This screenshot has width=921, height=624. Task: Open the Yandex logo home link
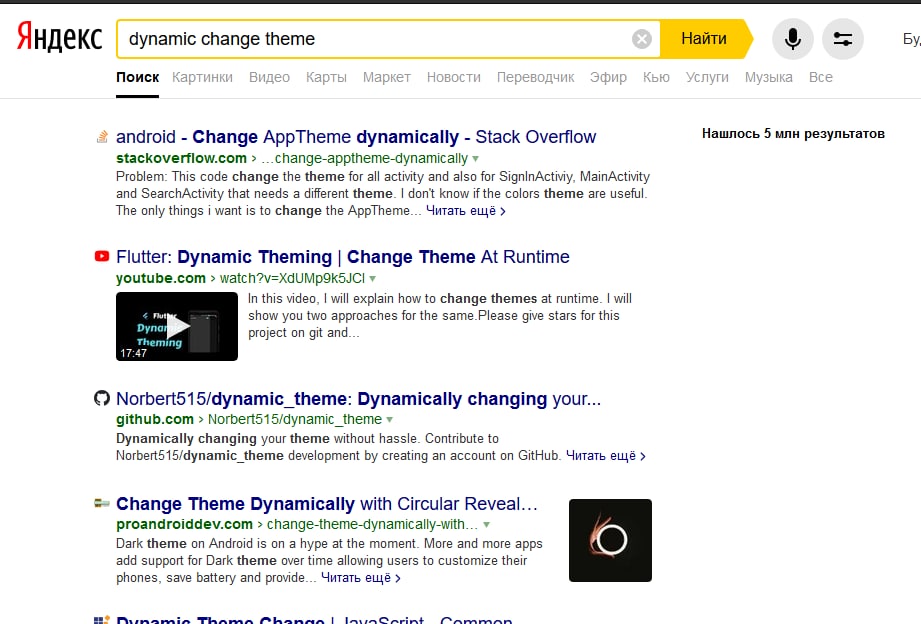point(59,37)
